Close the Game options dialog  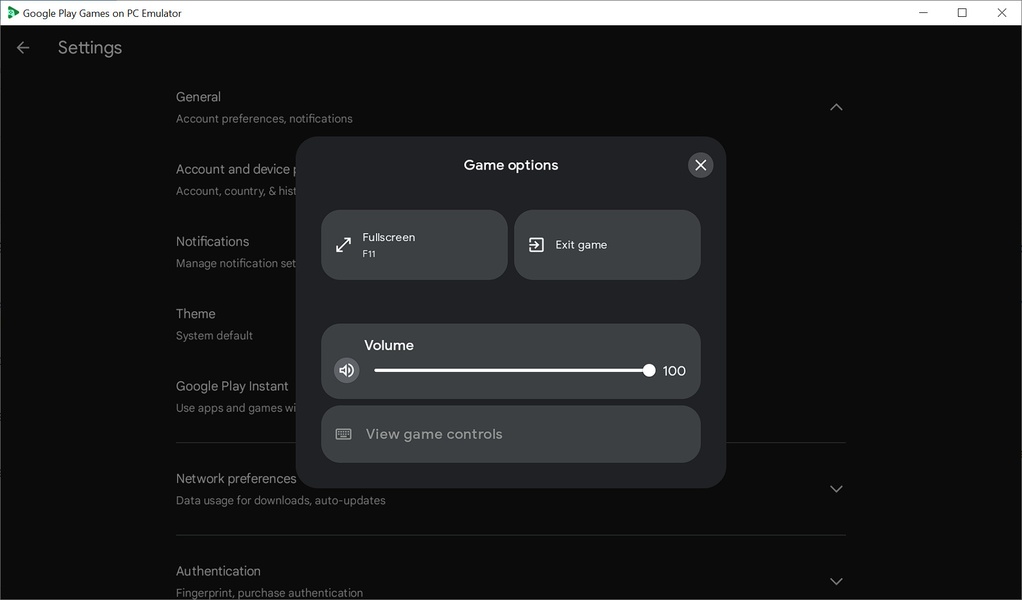700,165
